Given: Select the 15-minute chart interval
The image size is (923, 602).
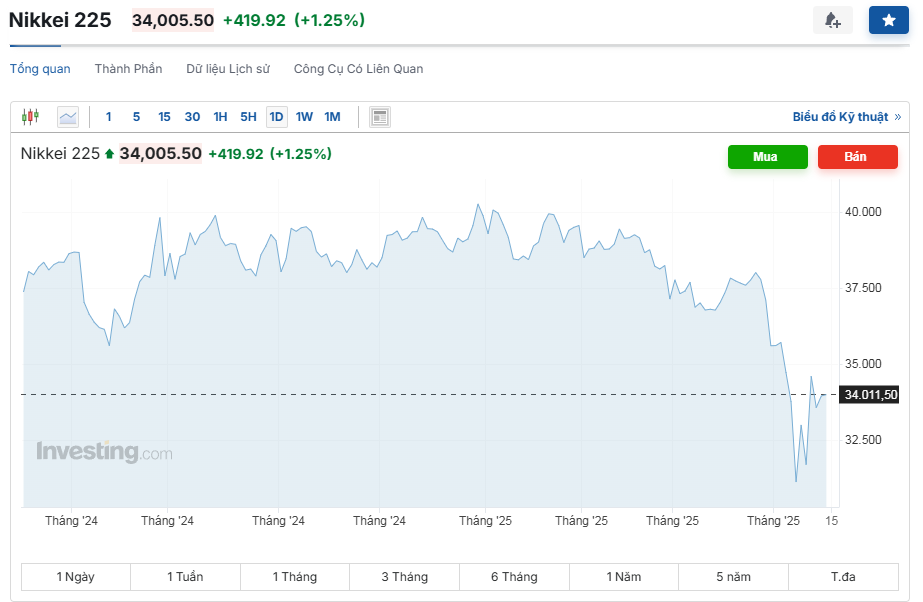Looking at the screenshot, I should pos(164,117).
